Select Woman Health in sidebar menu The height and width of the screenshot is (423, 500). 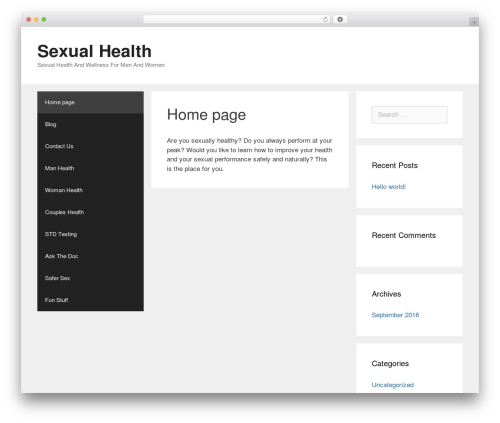[x=90, y=190]
